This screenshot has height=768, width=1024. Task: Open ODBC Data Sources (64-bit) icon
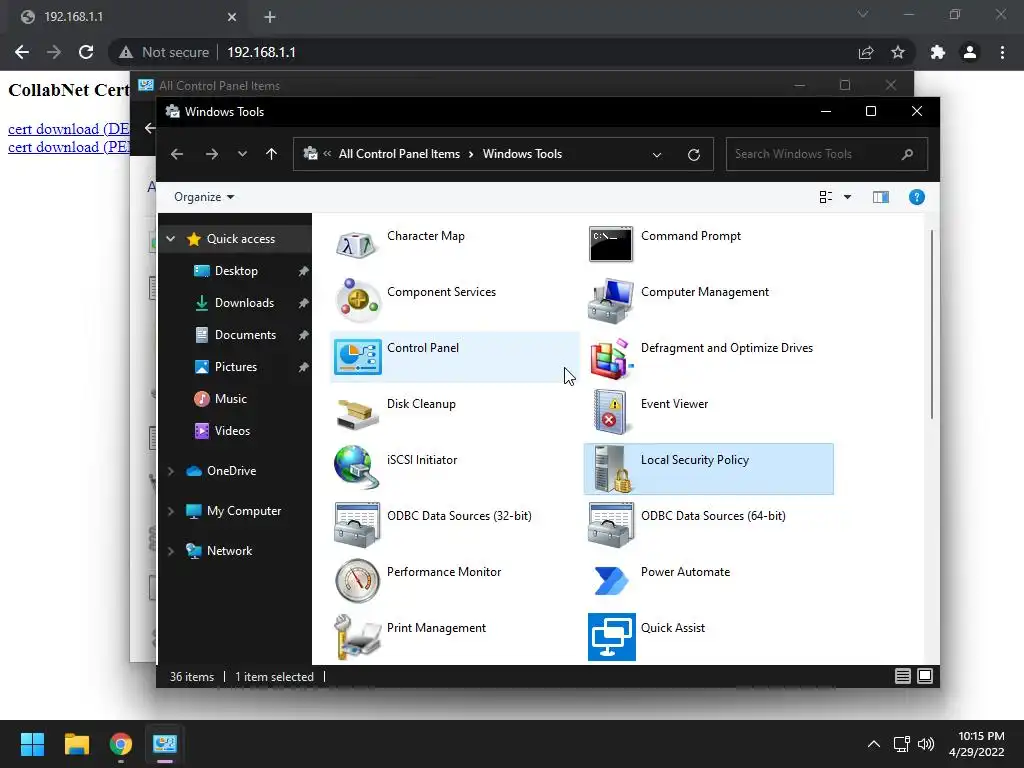pos(611,524)
